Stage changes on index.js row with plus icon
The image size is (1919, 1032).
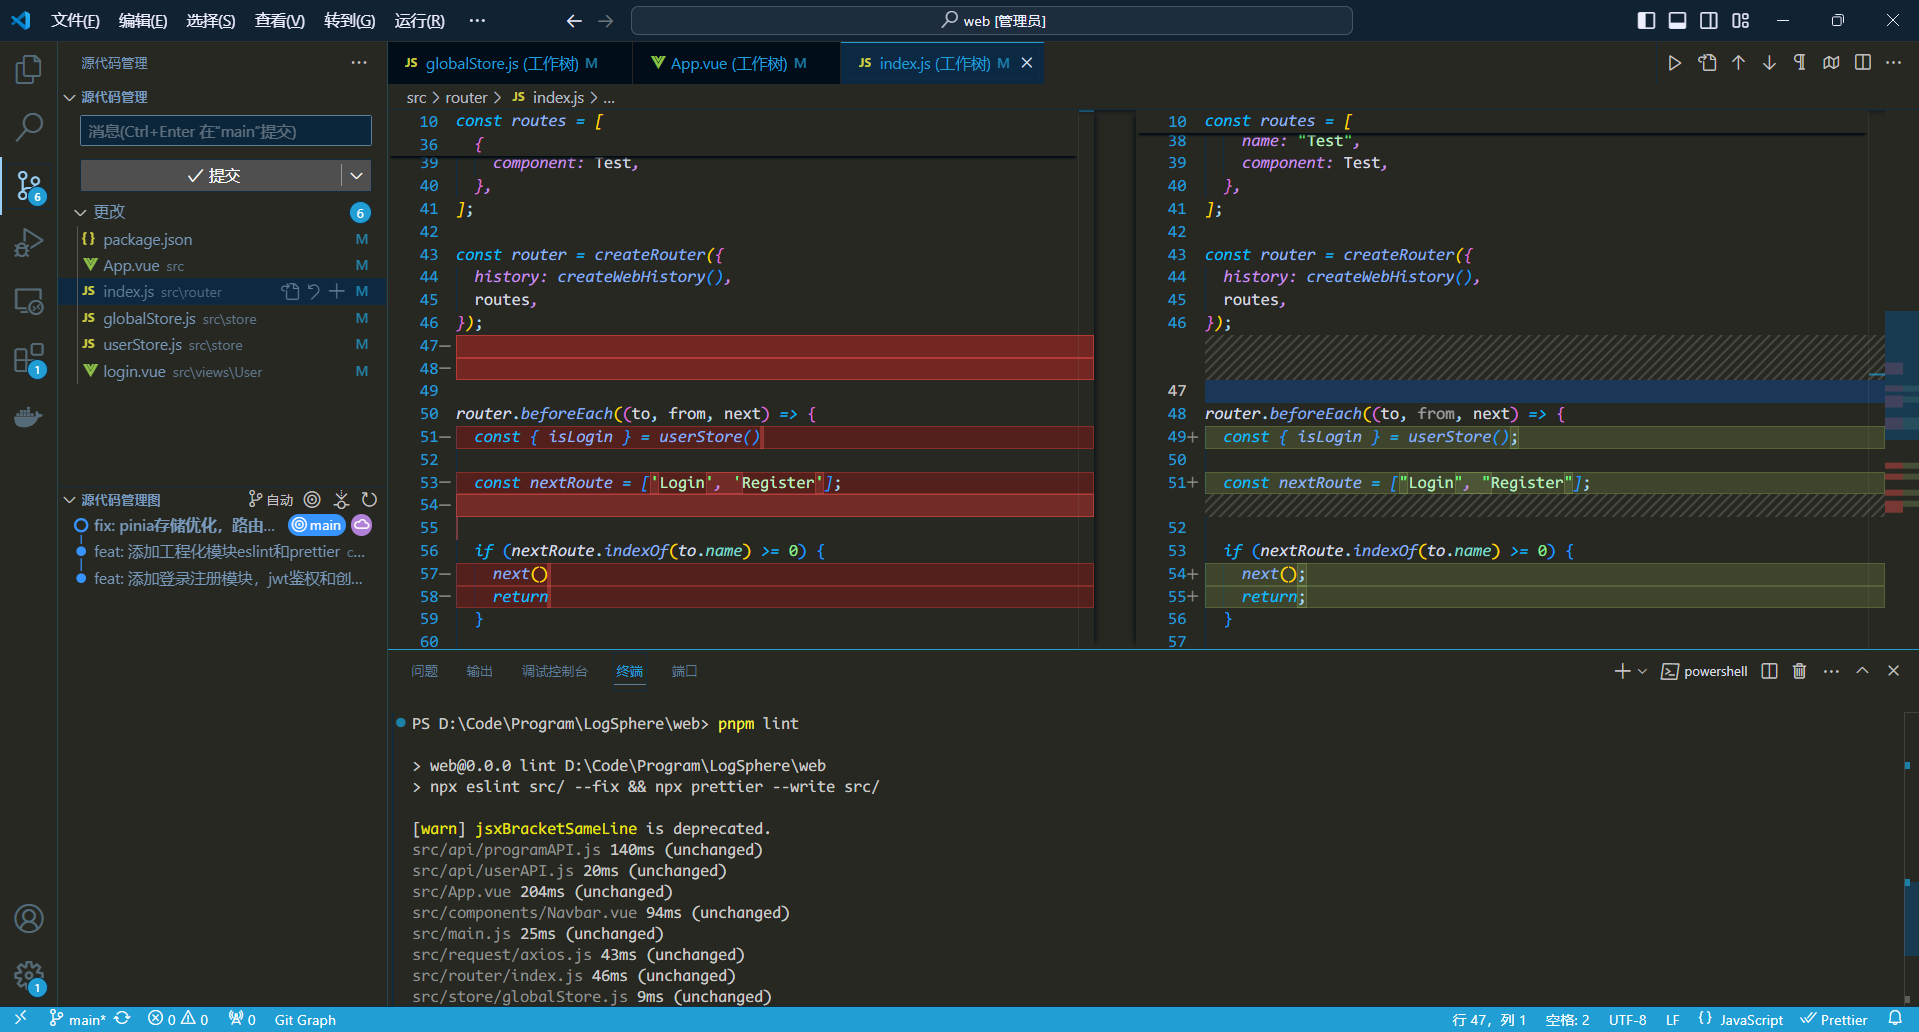337,291
